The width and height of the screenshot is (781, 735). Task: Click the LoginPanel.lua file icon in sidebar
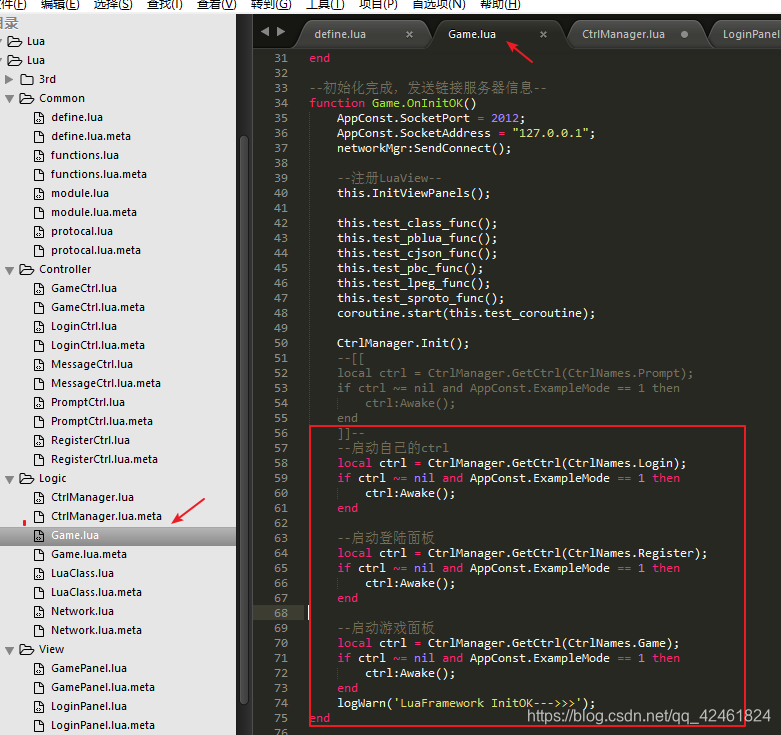[x=39, y=707]
